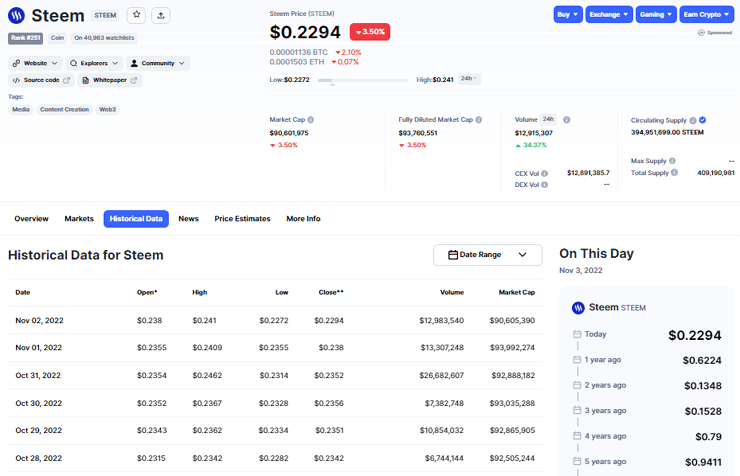Click the Open* column header
The width and height of the screenshot is (740, 476).
coord(147,292)
